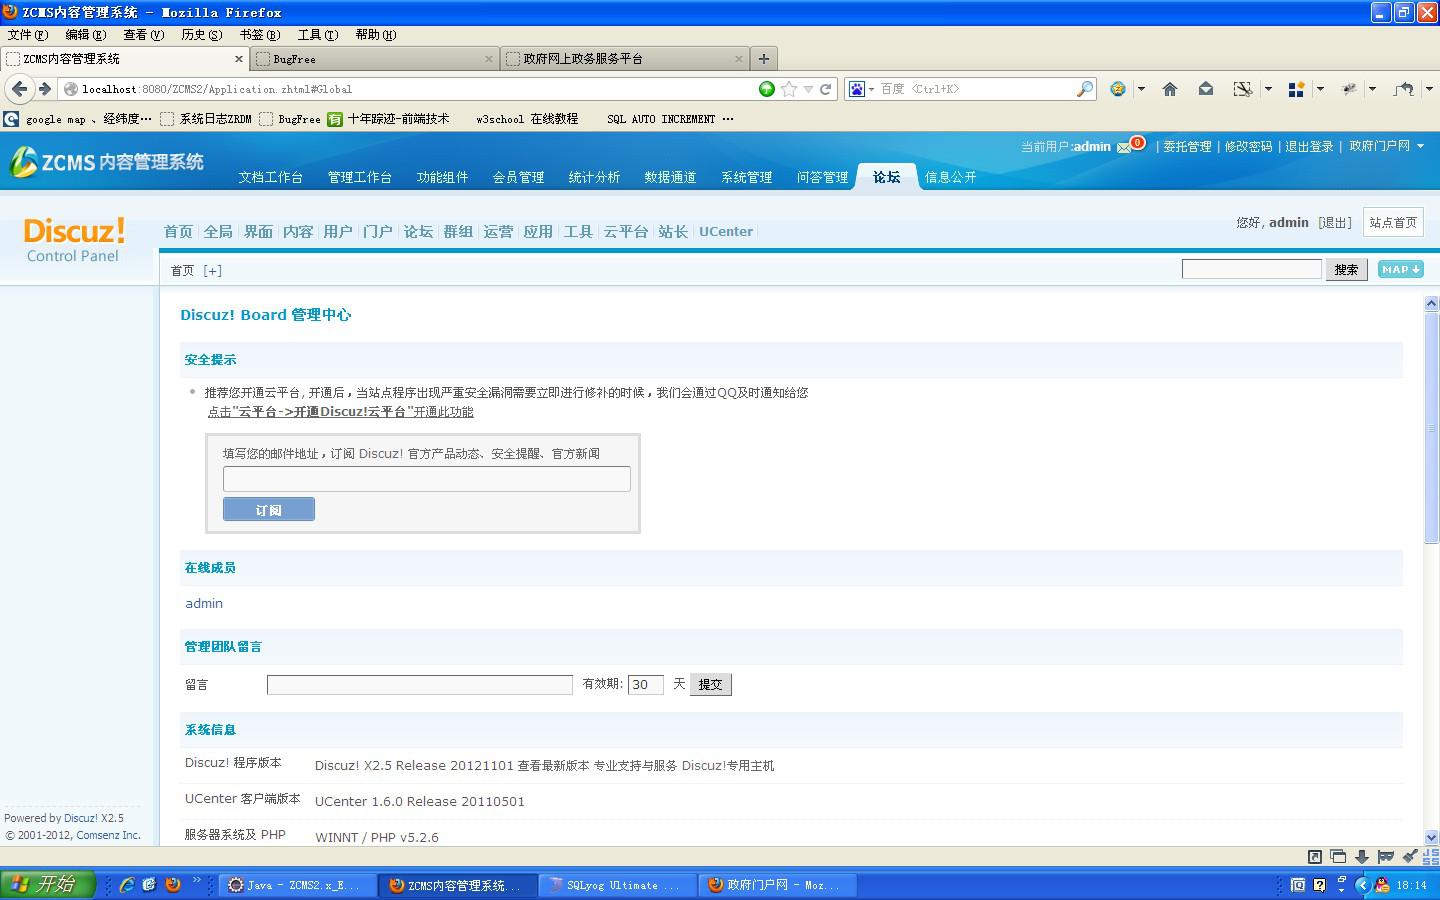Click the mail envelope toolbar icon
Viewport: 1440px width, 900px height.
[x=1206, y=89]
